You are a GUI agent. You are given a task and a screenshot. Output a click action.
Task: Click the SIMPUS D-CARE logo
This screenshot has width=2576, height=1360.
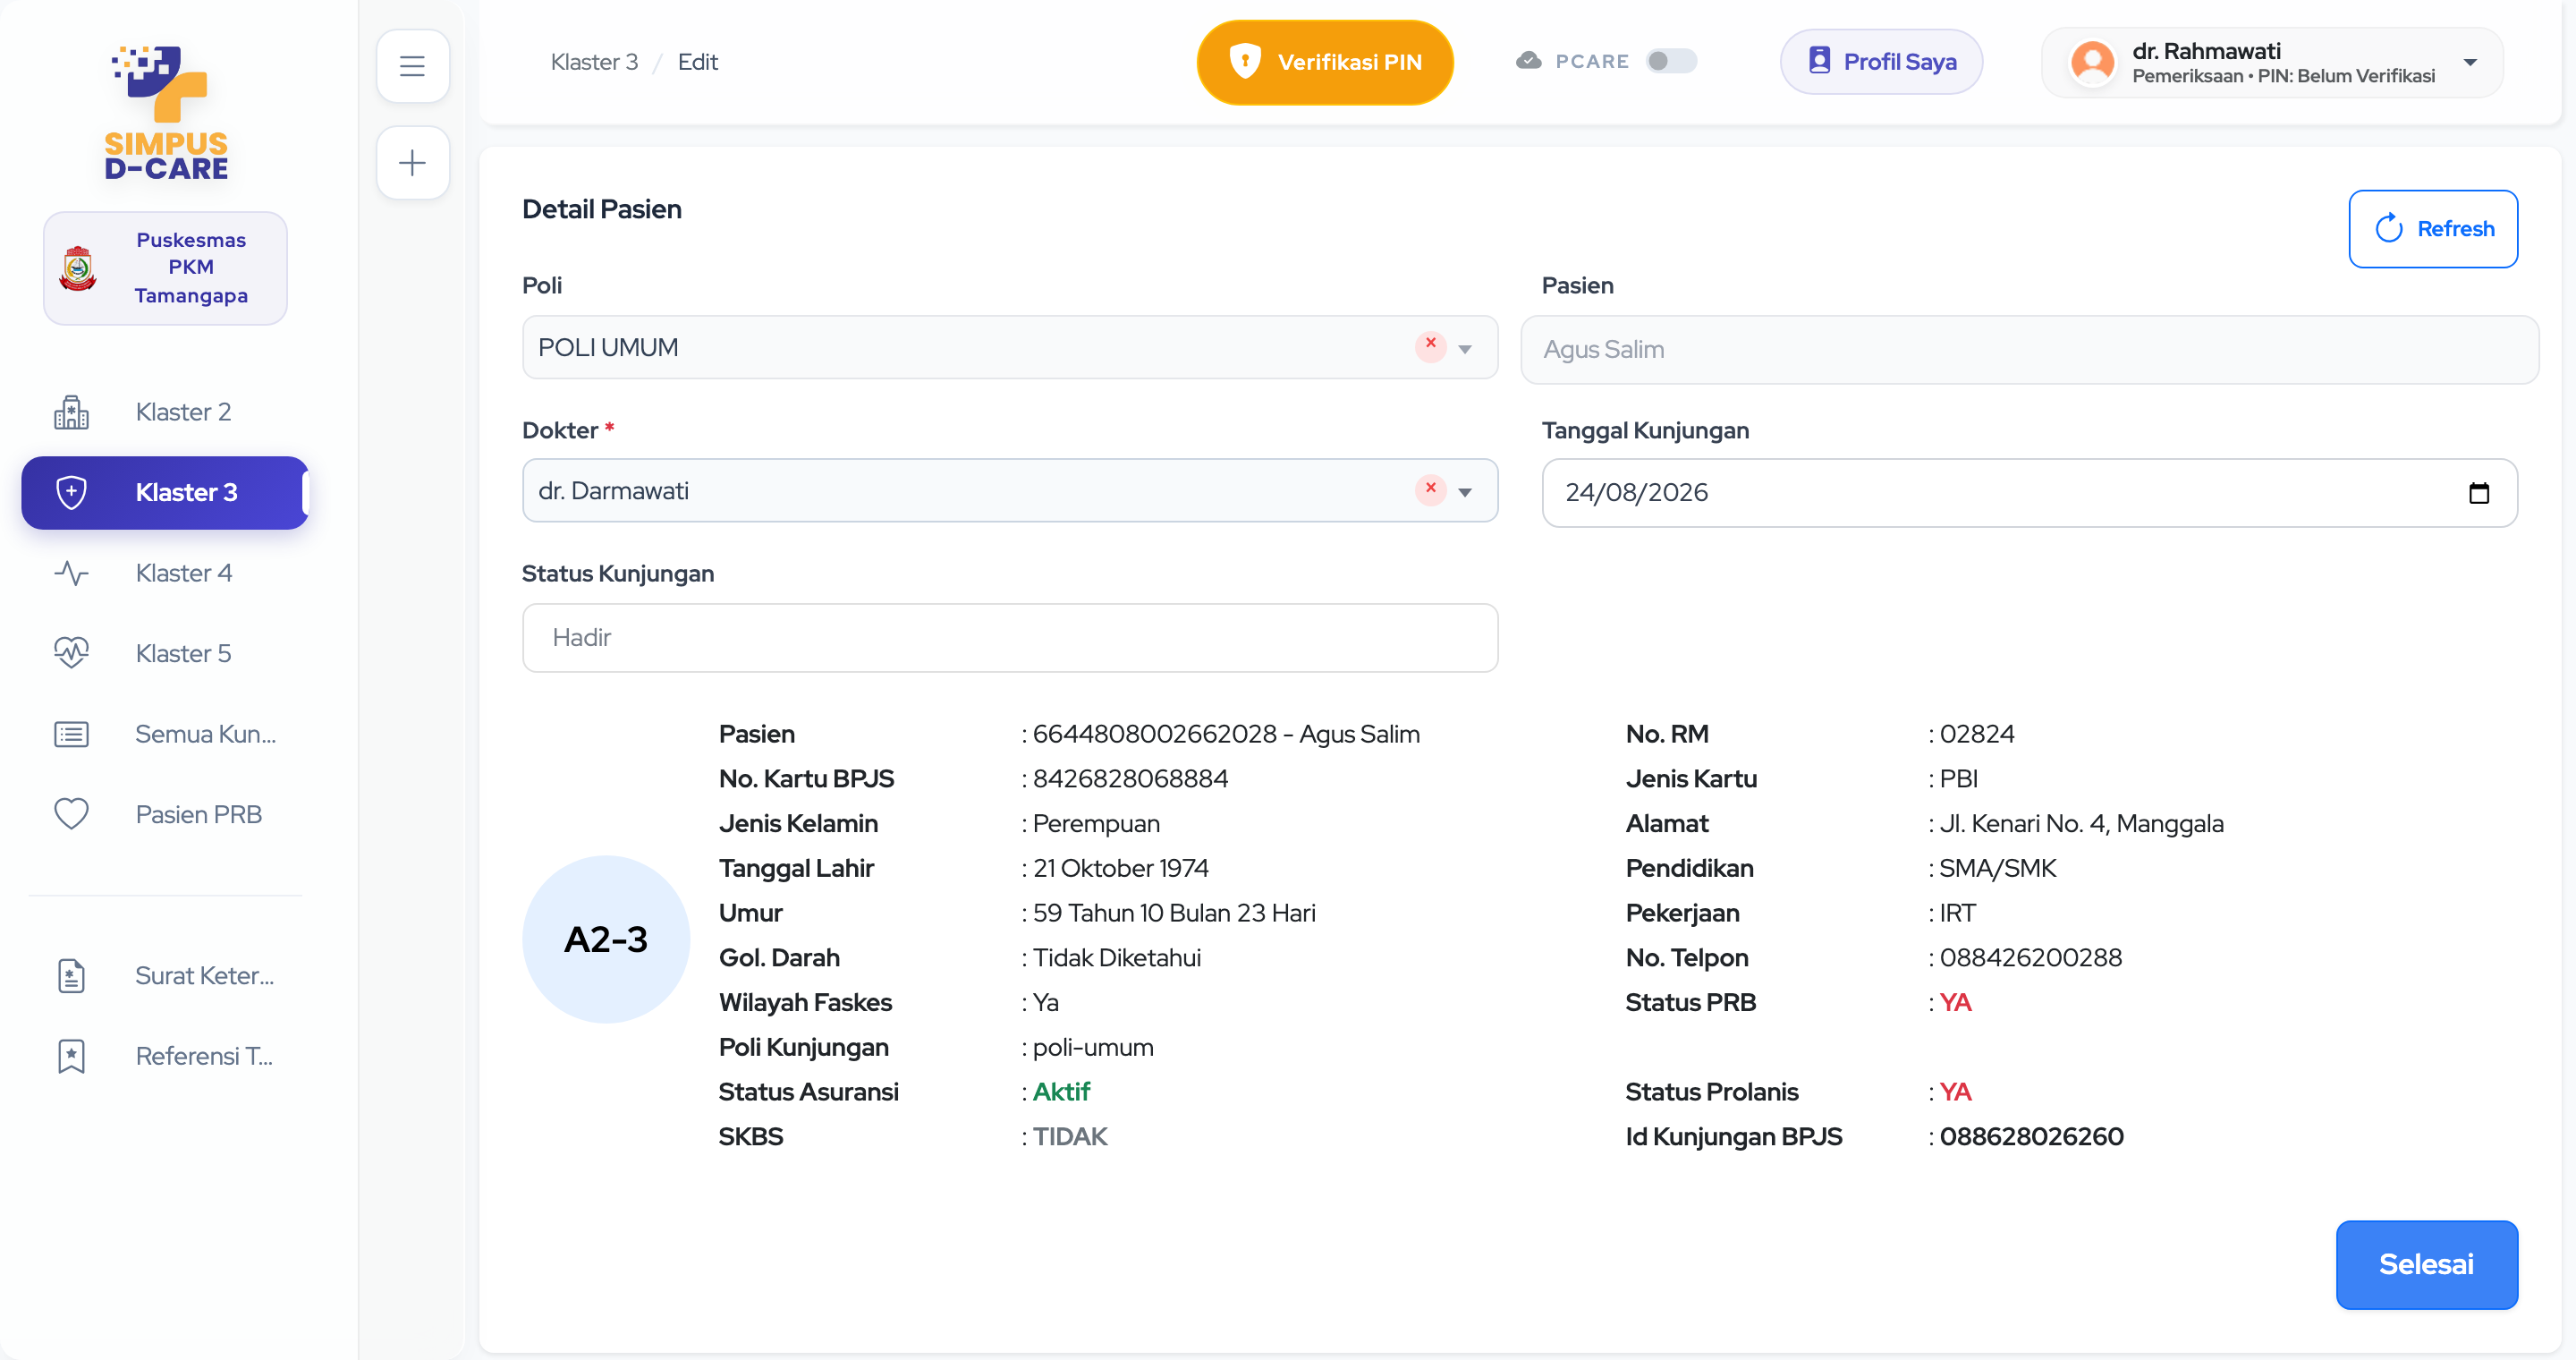166,112
